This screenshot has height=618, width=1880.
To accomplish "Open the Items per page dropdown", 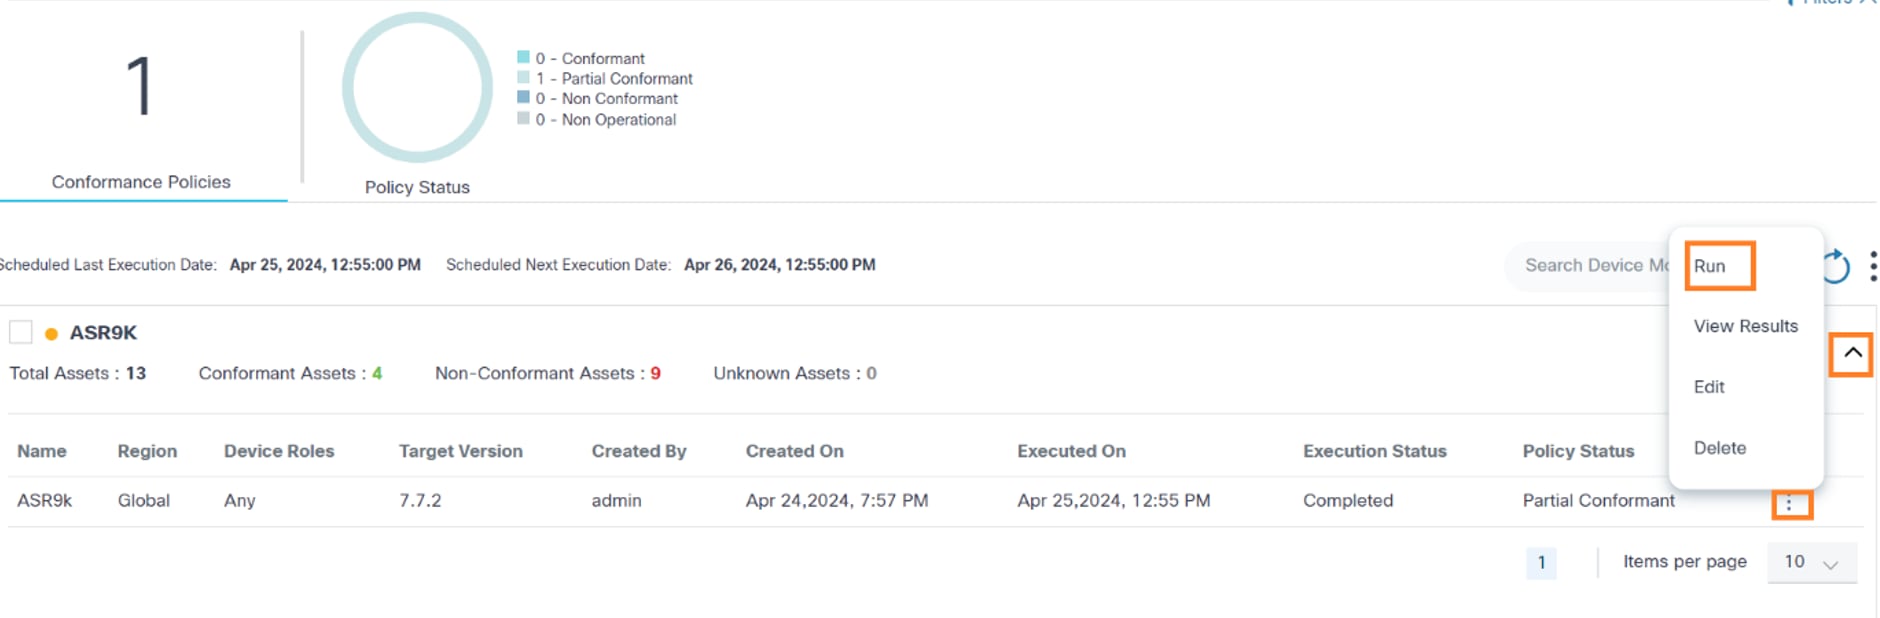I will pyautogui.click(x=1811, y=562).
